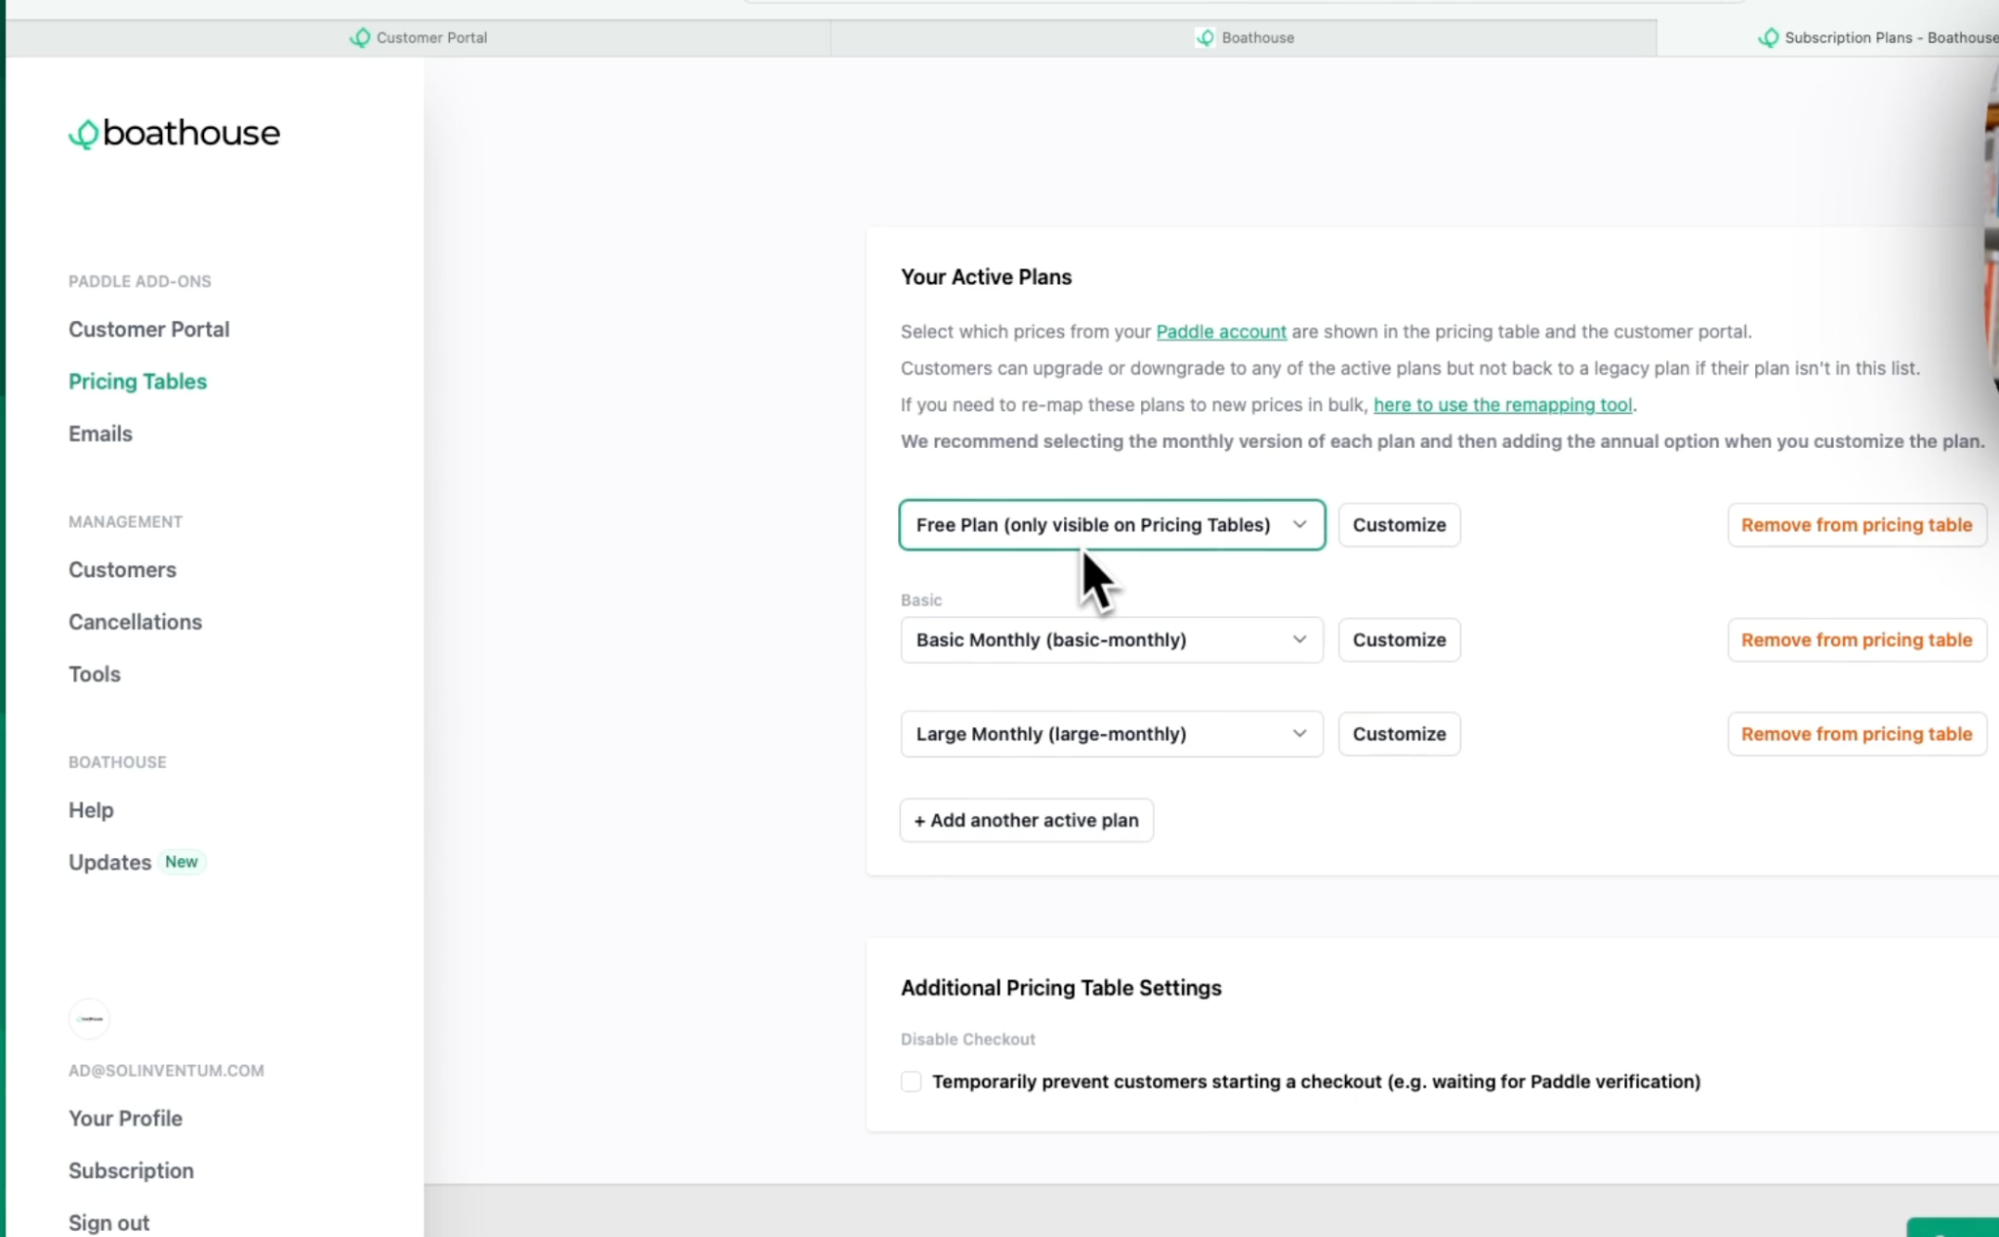This screenshot has height=1237, width=1999.
Task: Click the Tools management icon
Action: coord(94,673)
